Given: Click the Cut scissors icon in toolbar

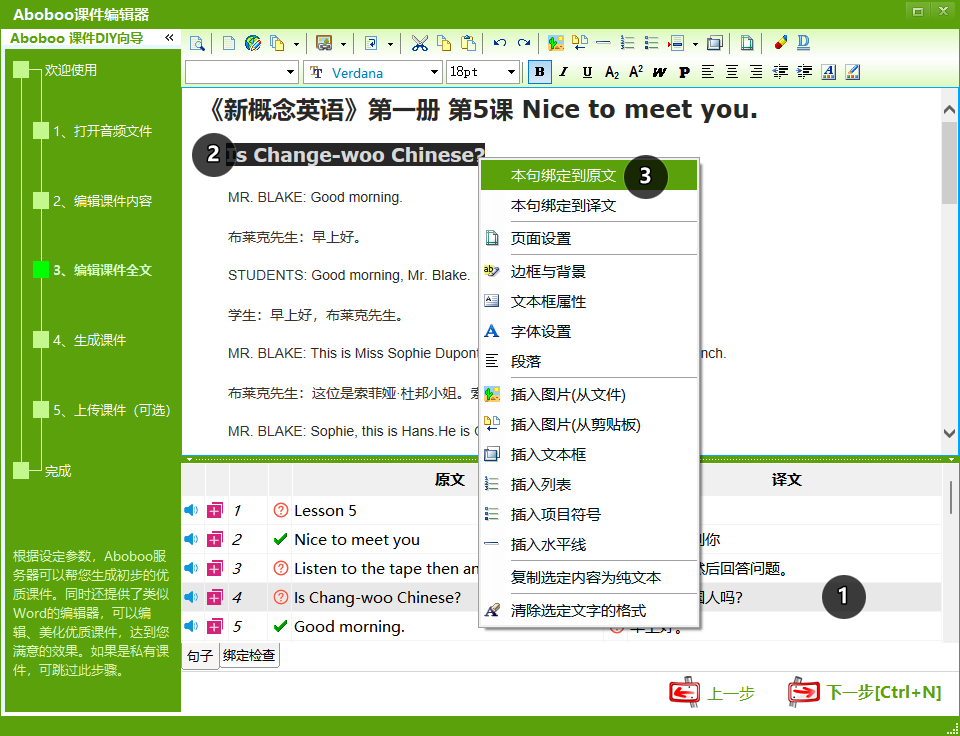Looking at the screenshot, I should pyautogui.click(x=420, y=43).
